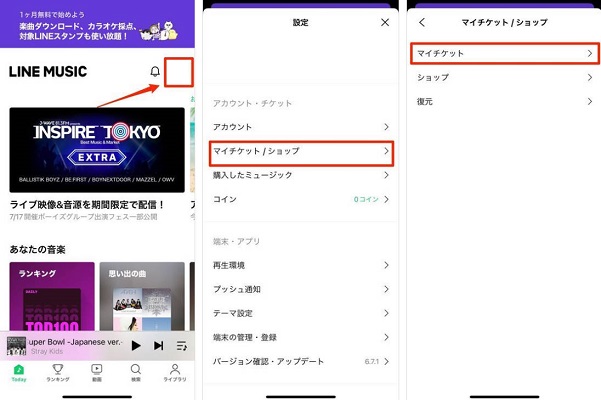The height and width of the screenshot is (400, 601).
Task: Open 端末の管理・登録 row
Action: coord(301,337)
